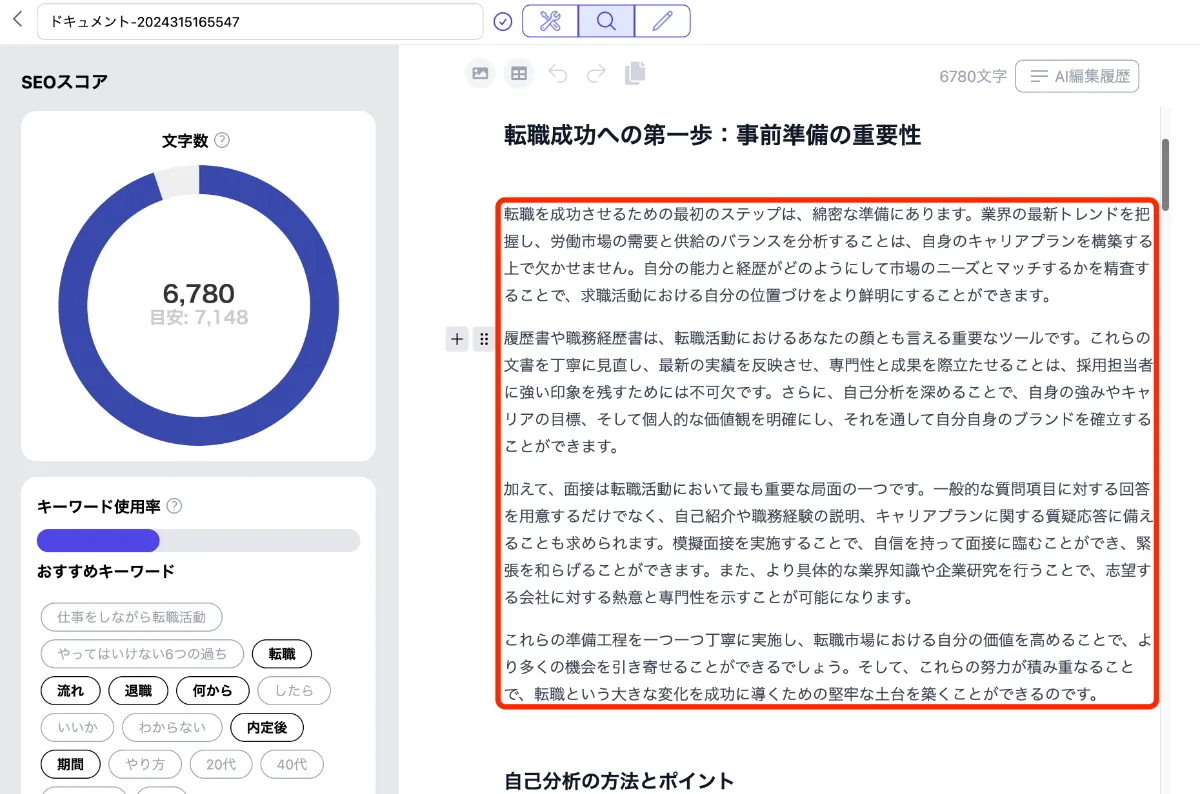Click the 文字数 donut chart
This screenshot has height=794, width=1200.
pos(198,305)
